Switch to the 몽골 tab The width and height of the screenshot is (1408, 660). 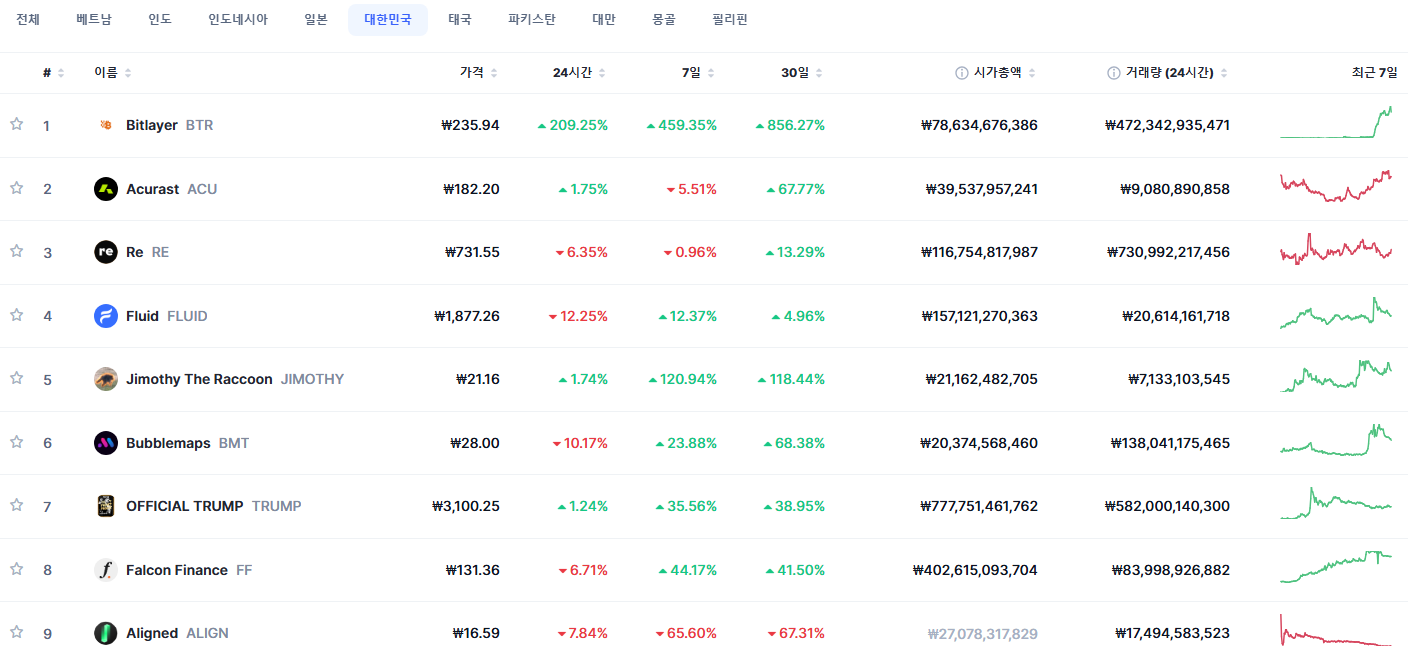pyautogui.click(x=664, y=19)
